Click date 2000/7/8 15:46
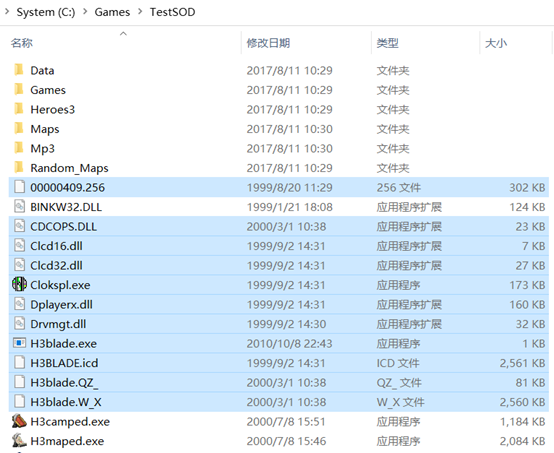The width and height of the screenshot is (554, 453). click(x=286, y=441)
